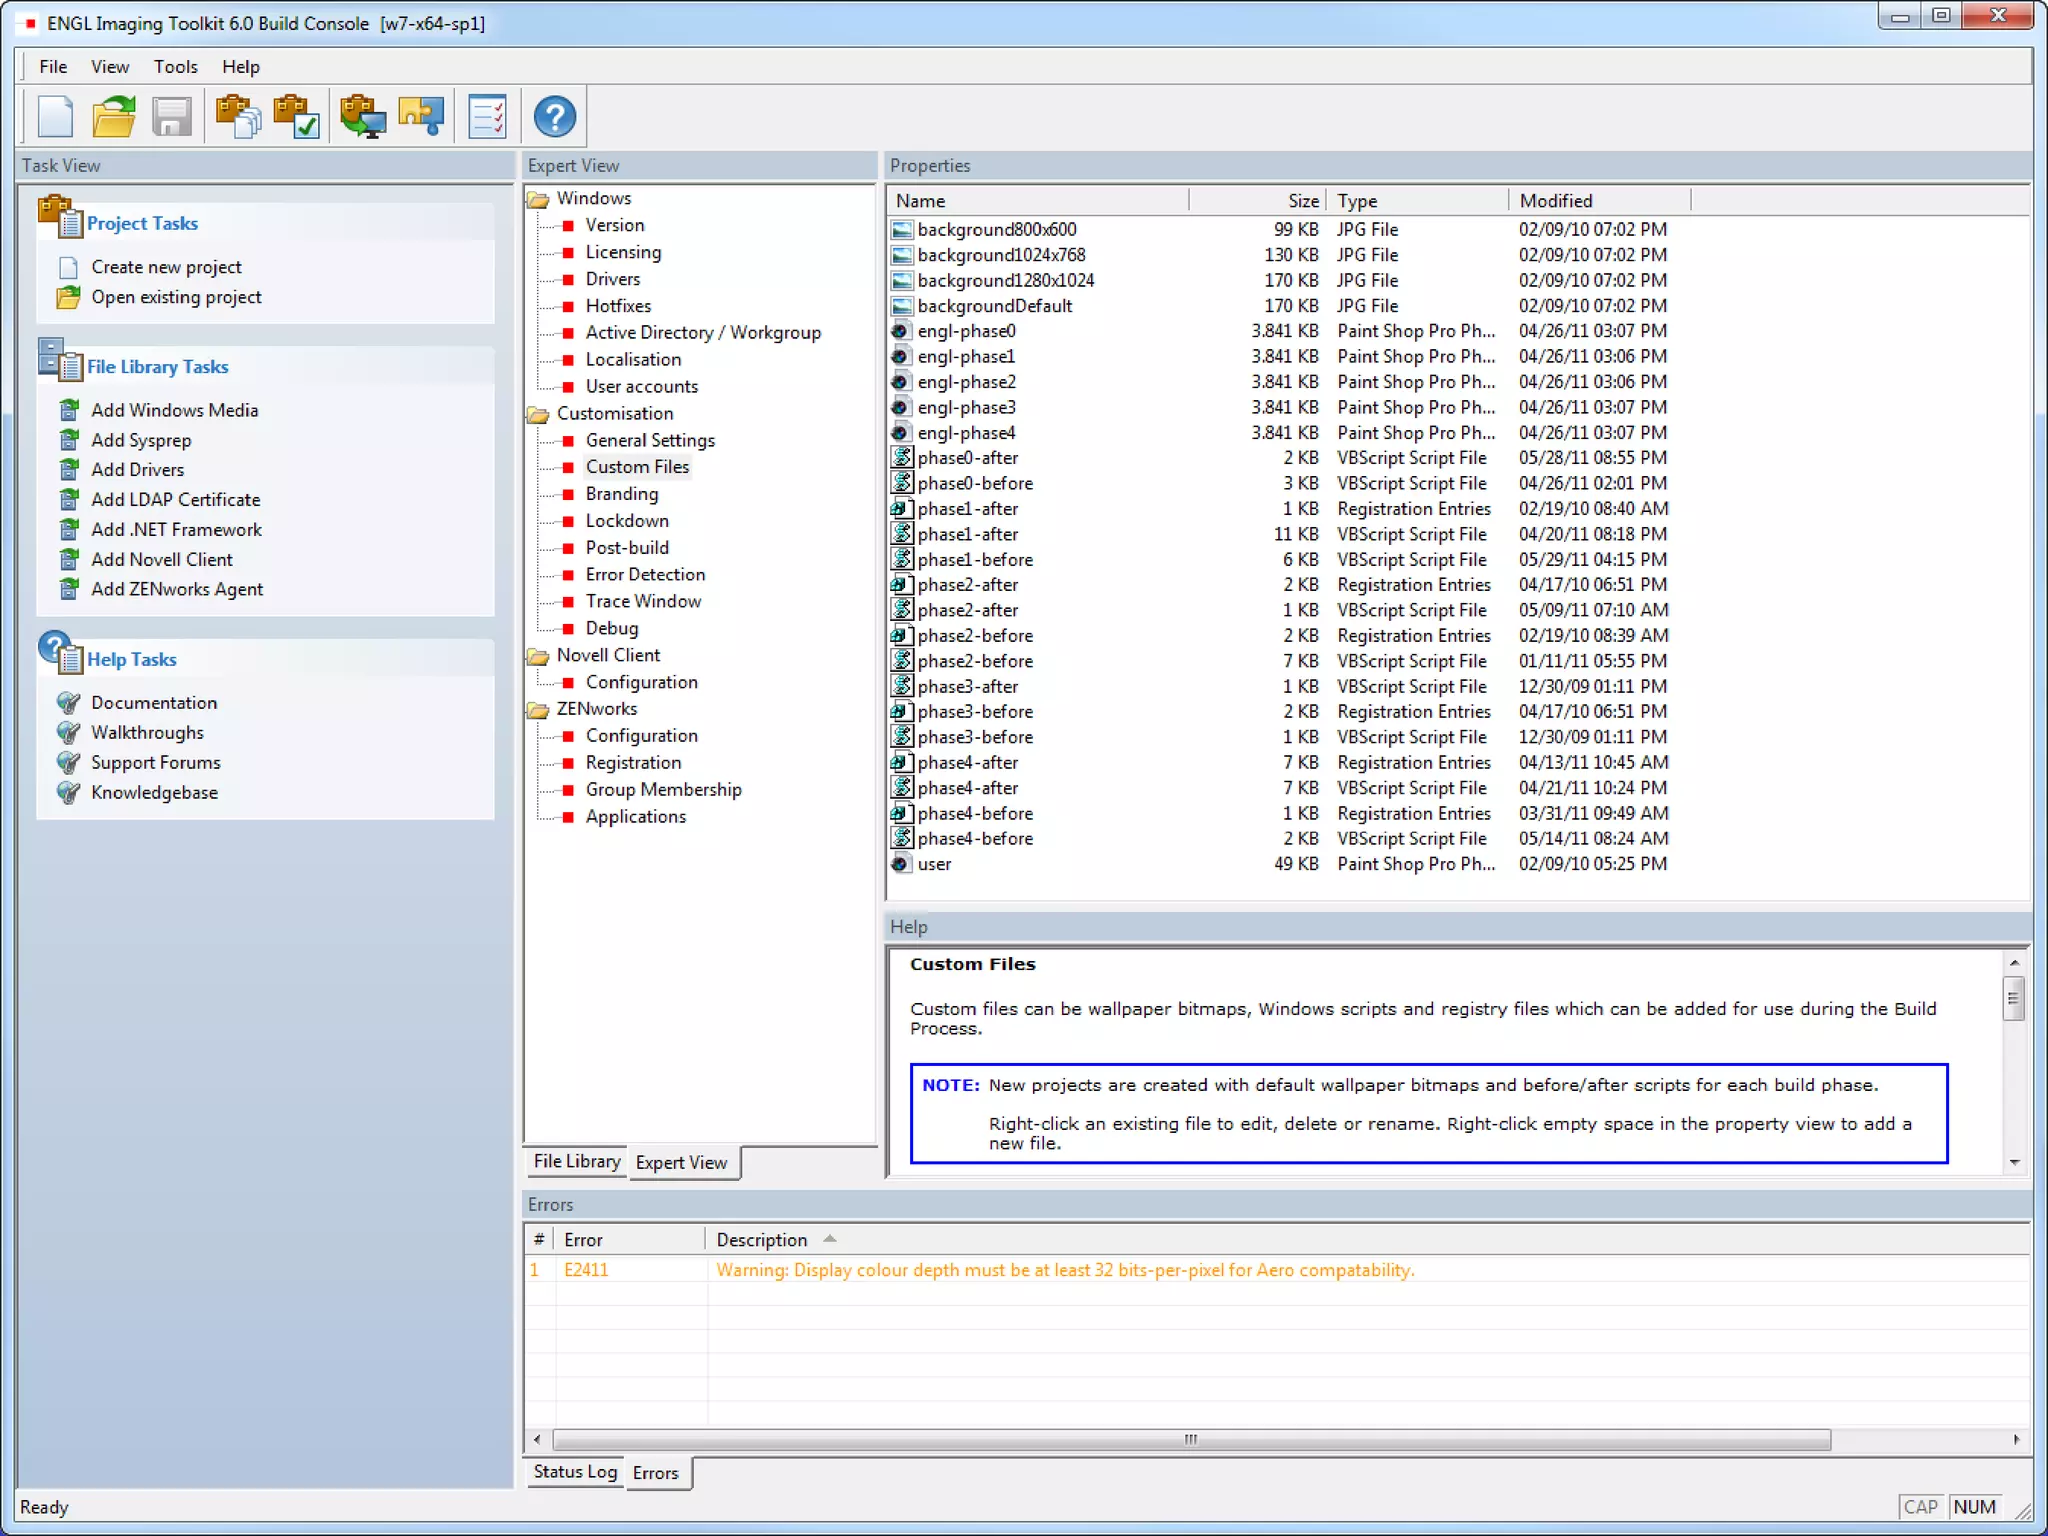Click the open project folder toolbar icon
This screenshot has height=1536, width=2048.
[x=114, y=117]
